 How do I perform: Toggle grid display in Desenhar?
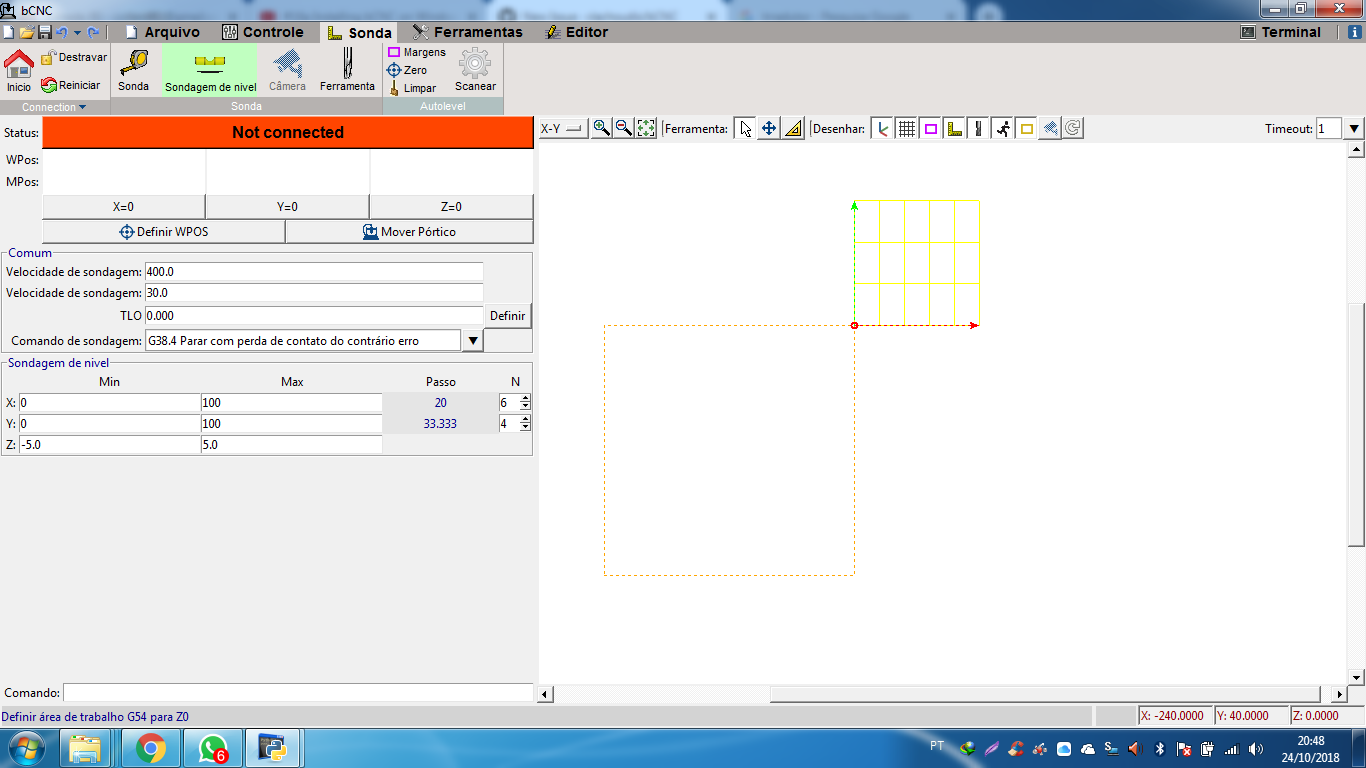[x=906, y=128]
